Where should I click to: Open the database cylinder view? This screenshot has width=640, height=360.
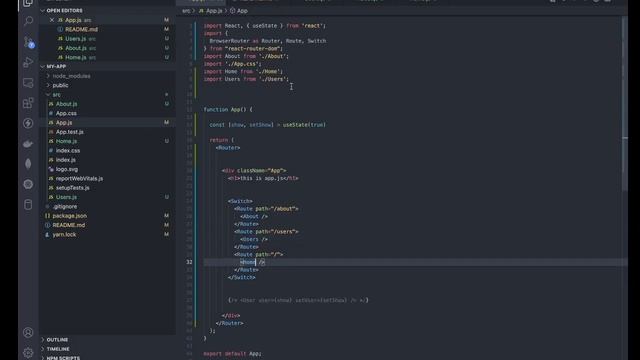pyautogui.click(x=28, y=204)
